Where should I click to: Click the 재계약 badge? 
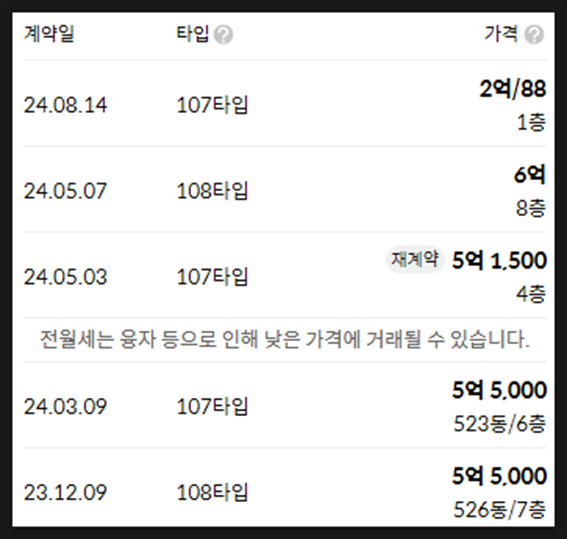point(415,260)
